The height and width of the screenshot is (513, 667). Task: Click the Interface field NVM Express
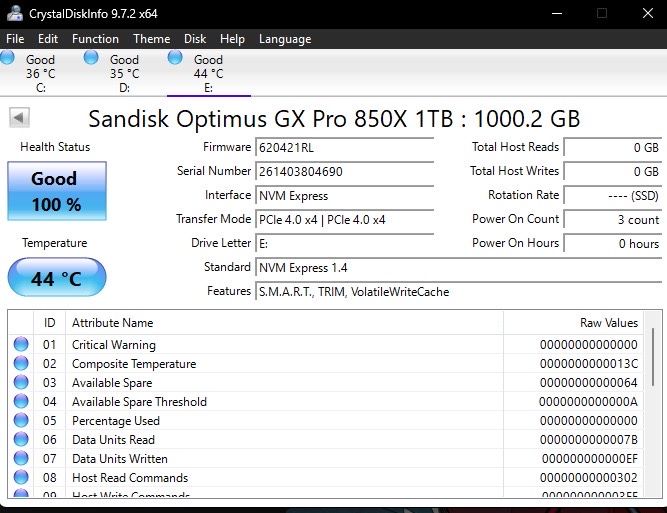pyautogui.click(x=344, y=196)
